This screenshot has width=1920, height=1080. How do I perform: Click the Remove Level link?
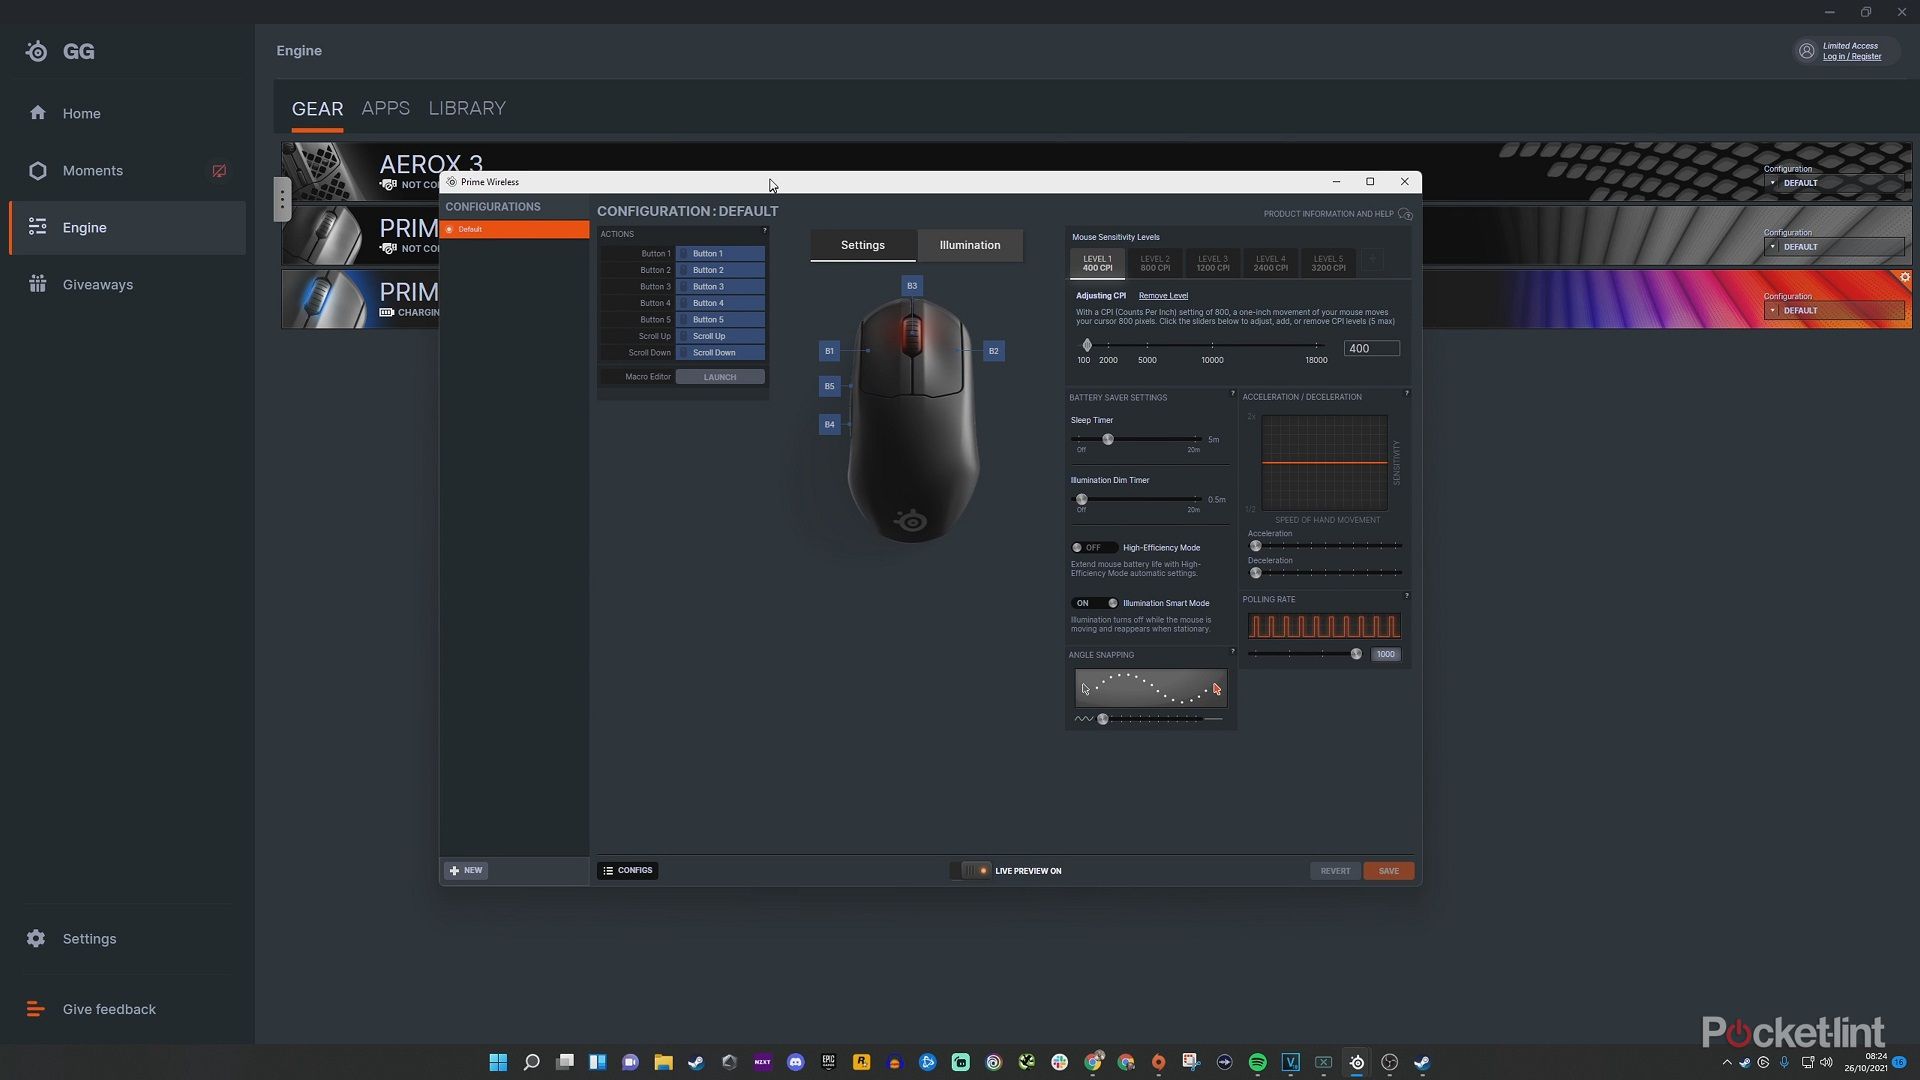click(x=1164, y=295)
